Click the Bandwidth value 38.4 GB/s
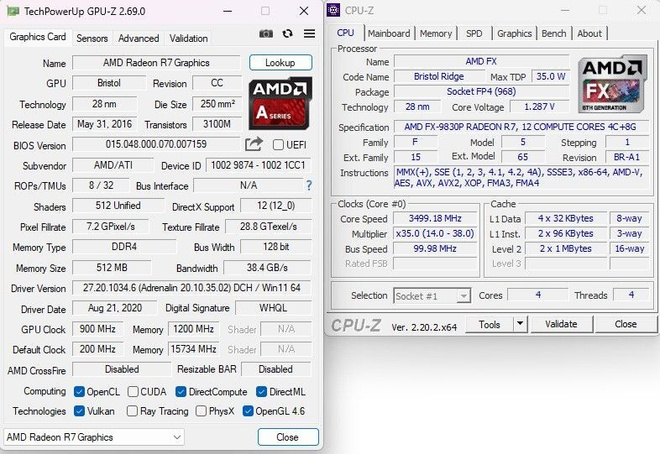Screen dimensions: 660x454 (x=267, y=268)
